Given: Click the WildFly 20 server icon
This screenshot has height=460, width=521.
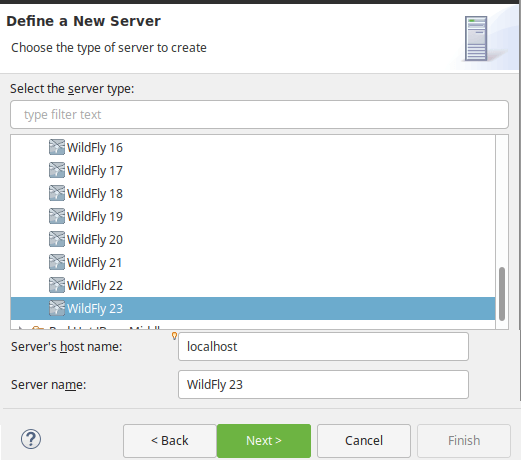Looking at the screenshot, I should (57, 239).
